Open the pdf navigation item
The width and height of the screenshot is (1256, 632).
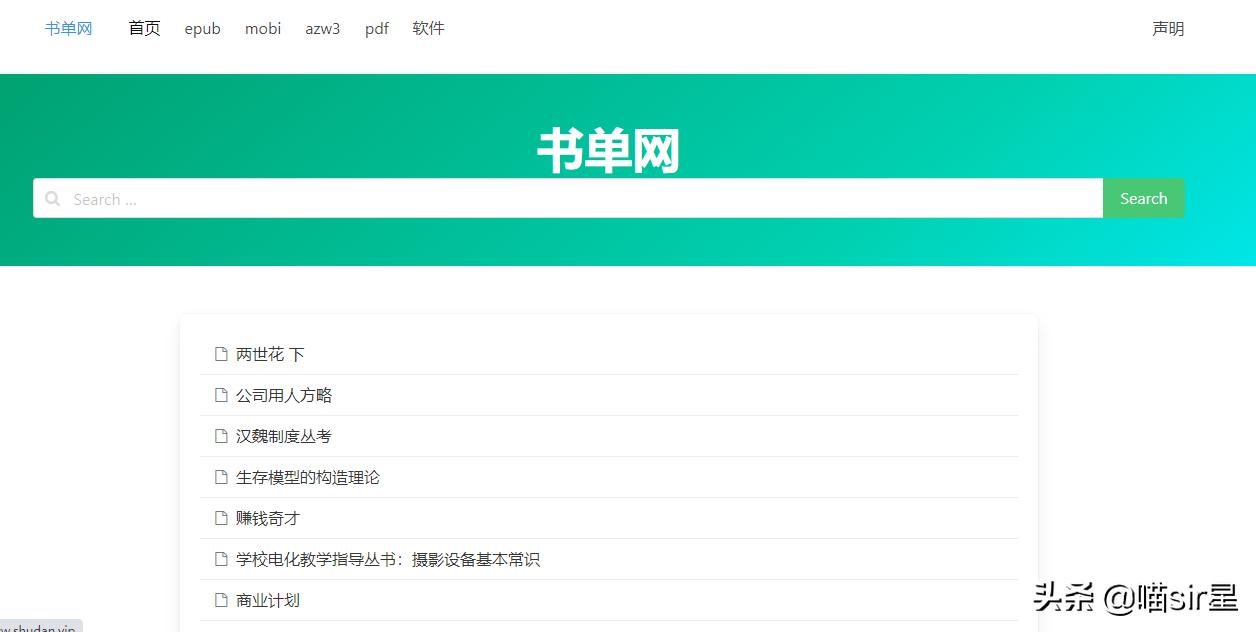376,28
